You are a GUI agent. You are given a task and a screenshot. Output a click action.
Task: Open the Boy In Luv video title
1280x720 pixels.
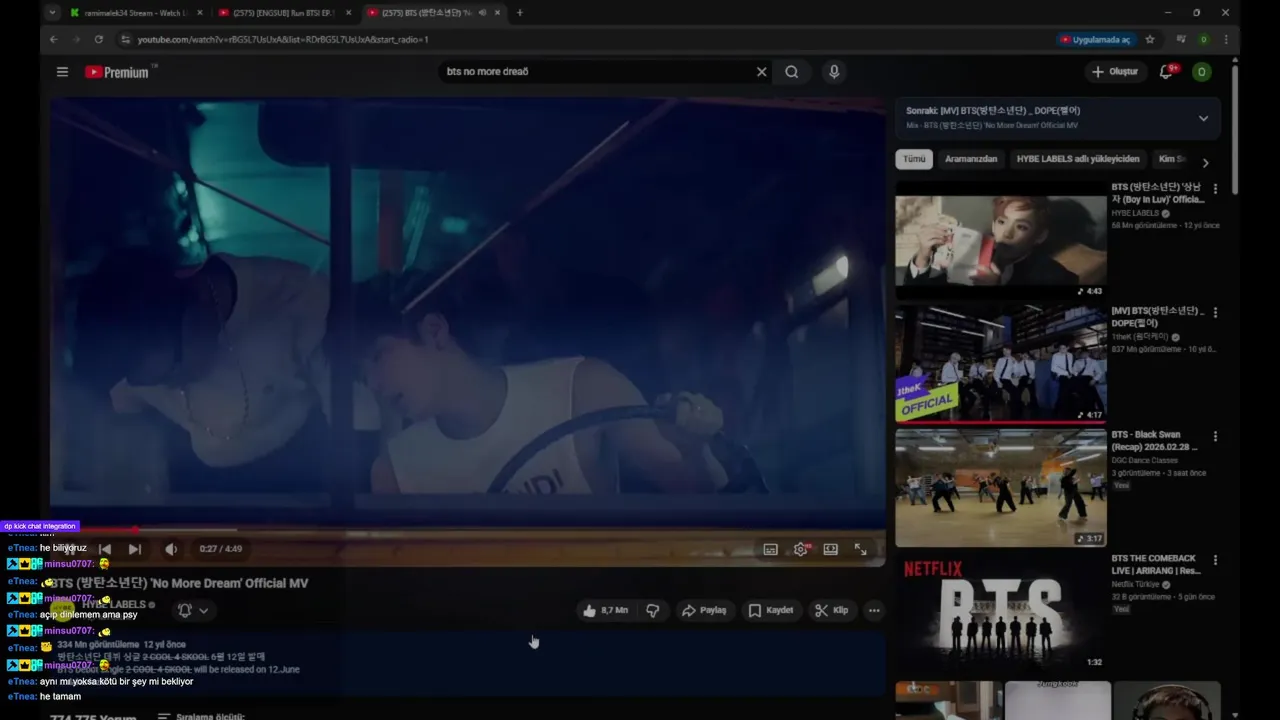pyautogui.click(x=1158, y=193)
